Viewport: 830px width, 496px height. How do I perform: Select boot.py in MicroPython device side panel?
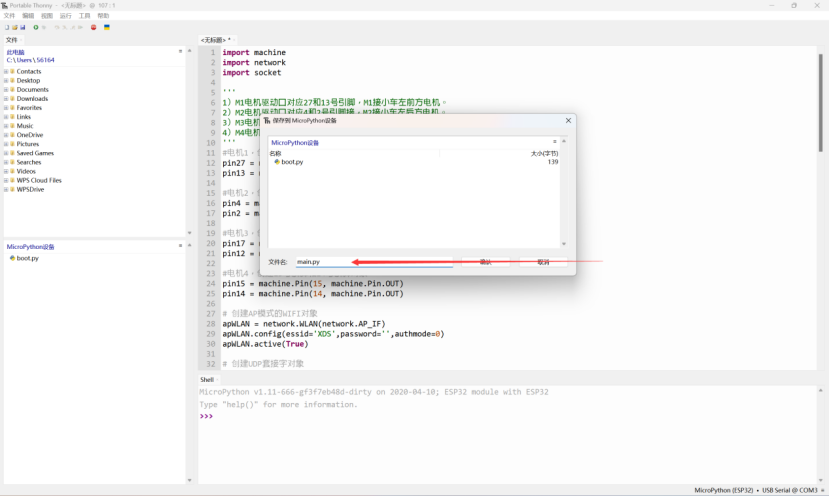click(x=24, y=258)
